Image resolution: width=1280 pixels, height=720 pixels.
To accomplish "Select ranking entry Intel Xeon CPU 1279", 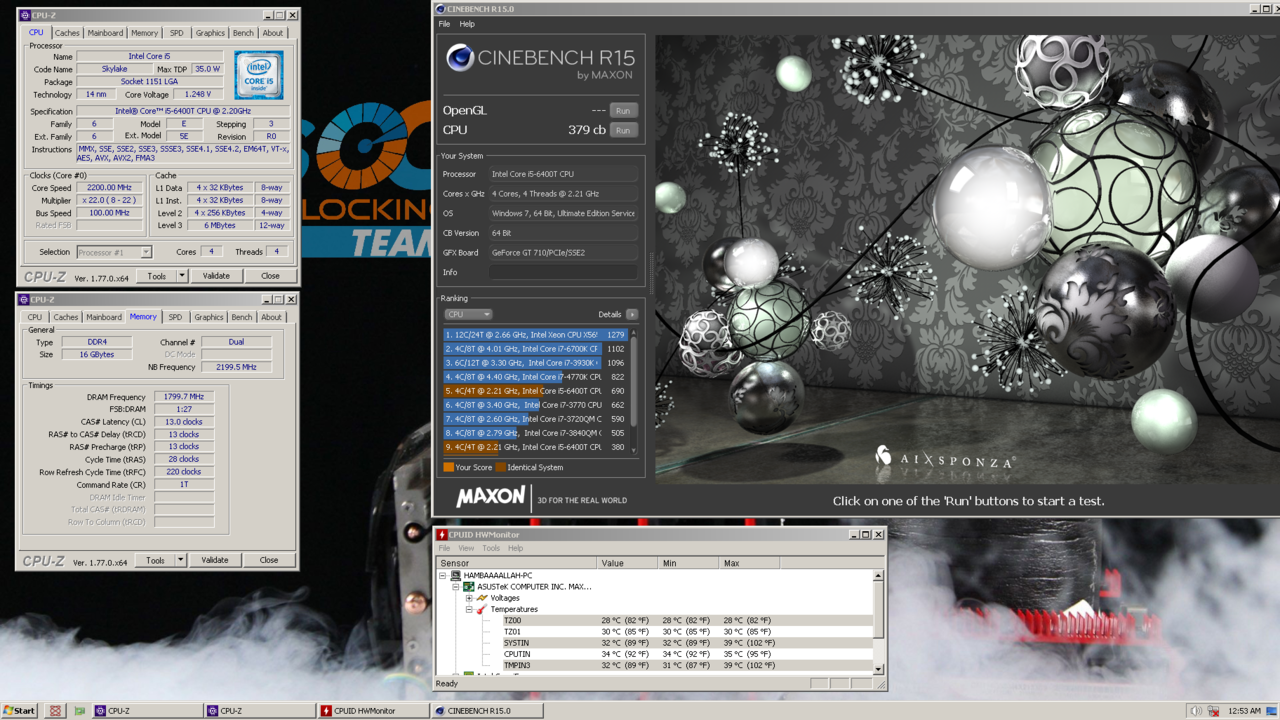I will [536, 335].
